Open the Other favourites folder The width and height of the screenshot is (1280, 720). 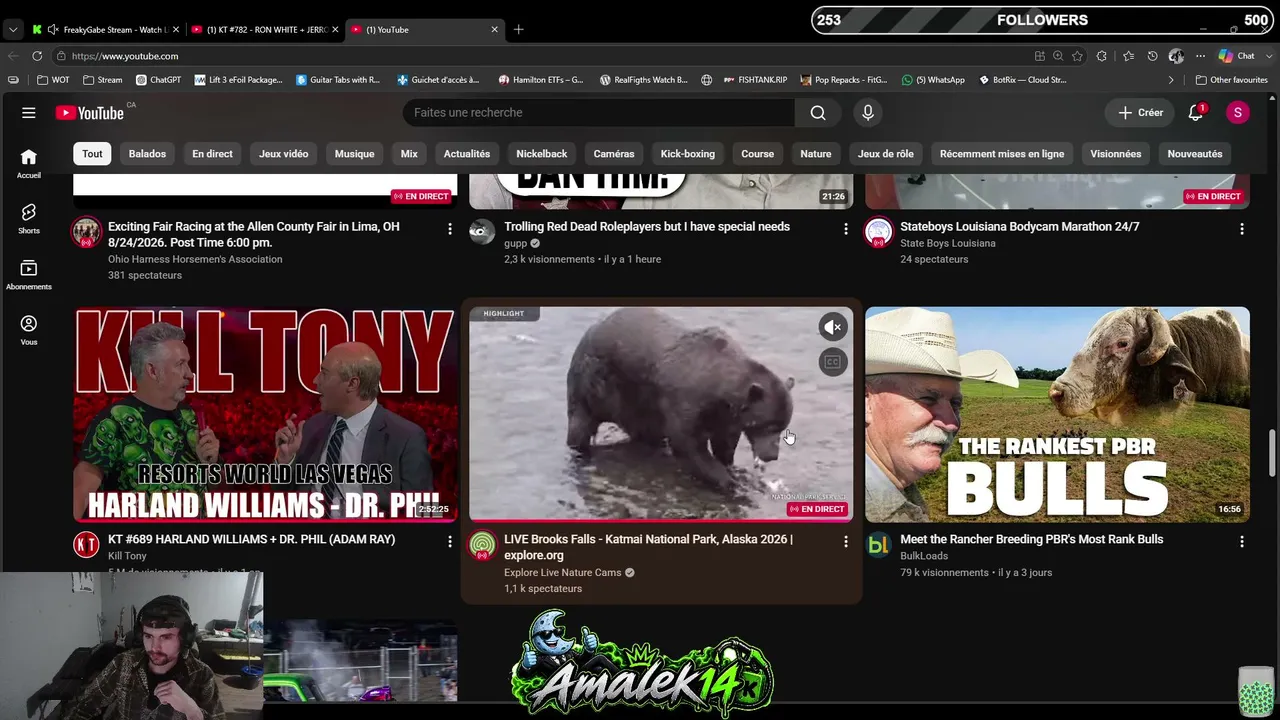pos(1232,80)
